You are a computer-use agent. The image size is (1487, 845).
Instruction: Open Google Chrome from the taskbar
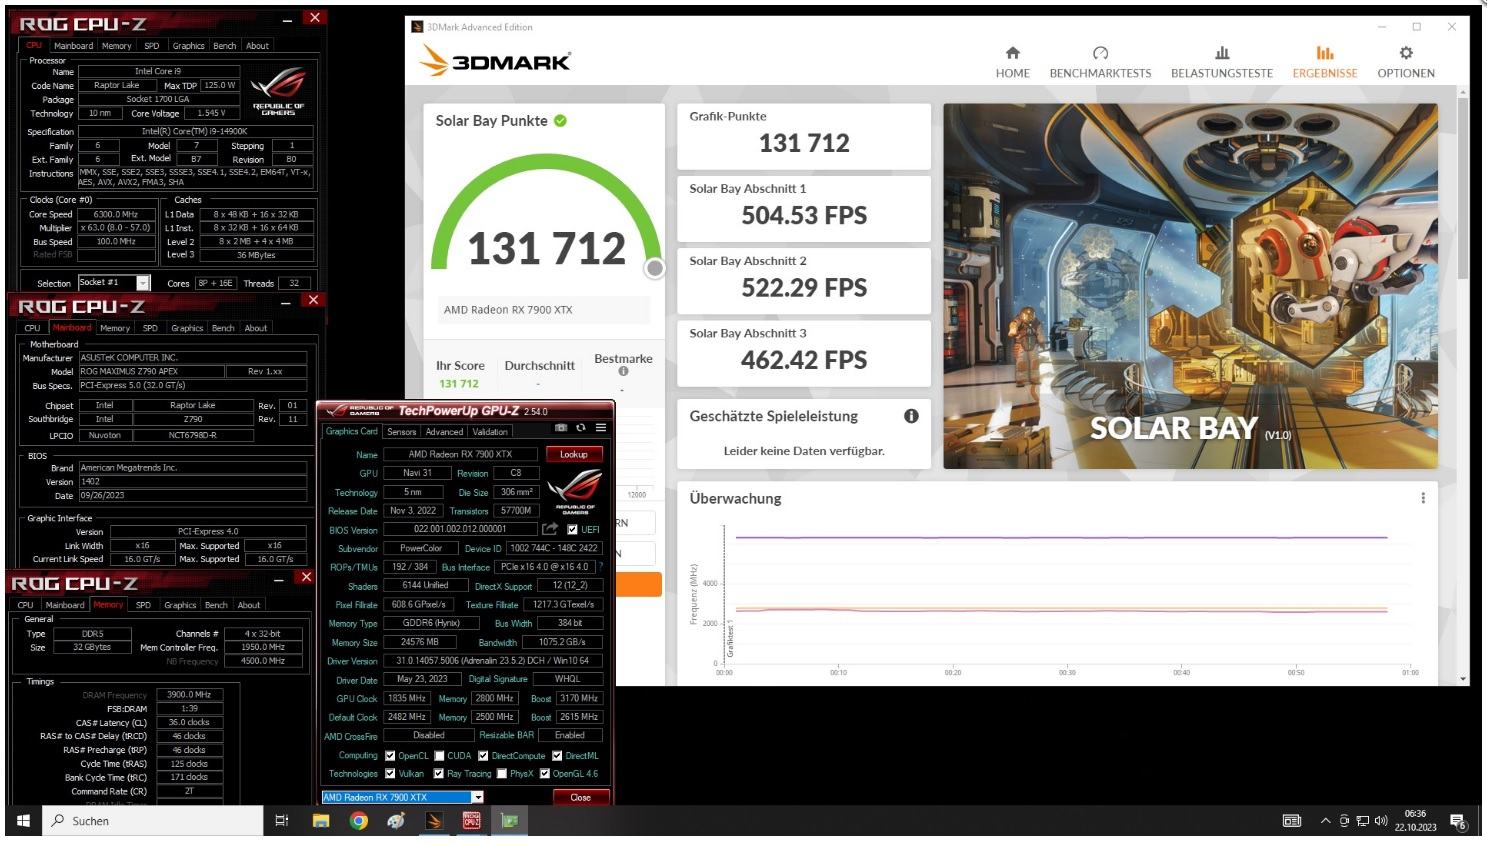coord(358,821)
